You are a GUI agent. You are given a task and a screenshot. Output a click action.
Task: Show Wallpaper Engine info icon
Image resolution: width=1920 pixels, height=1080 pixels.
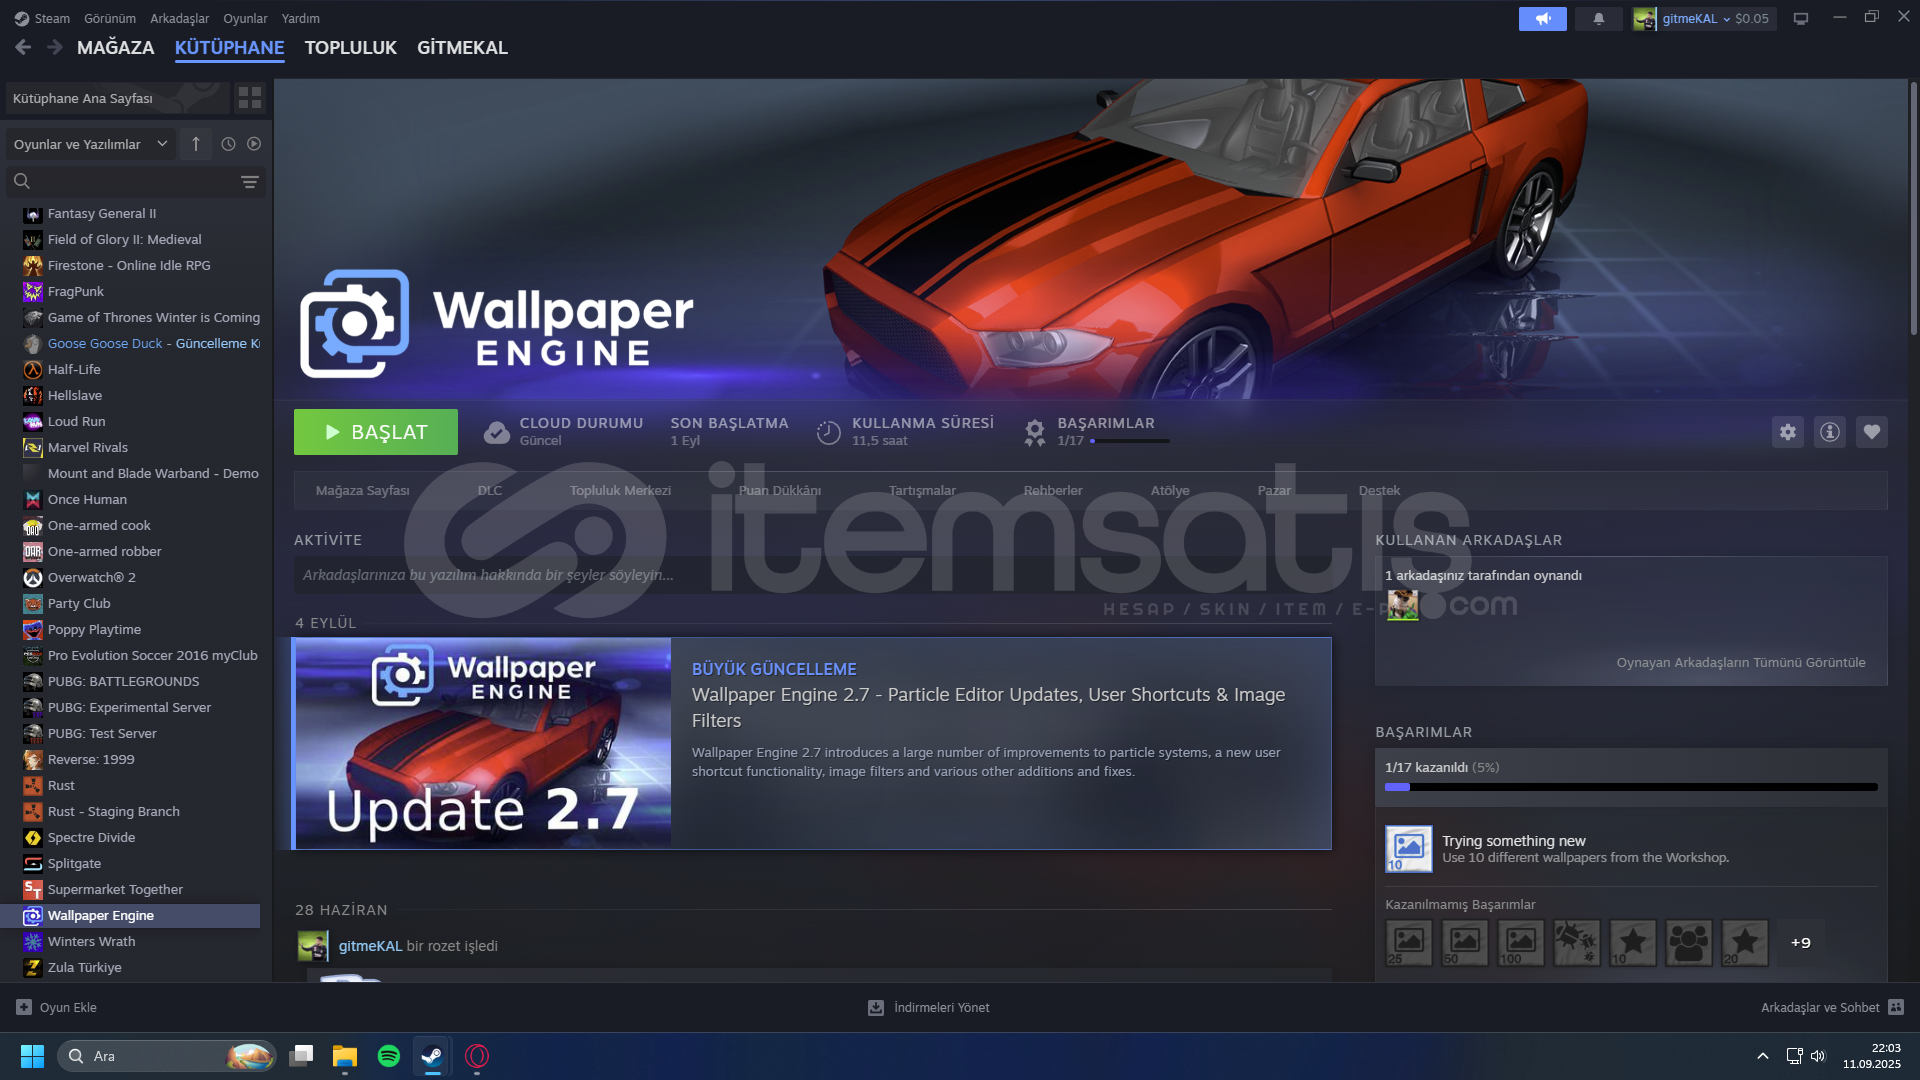click(1830, 432)
